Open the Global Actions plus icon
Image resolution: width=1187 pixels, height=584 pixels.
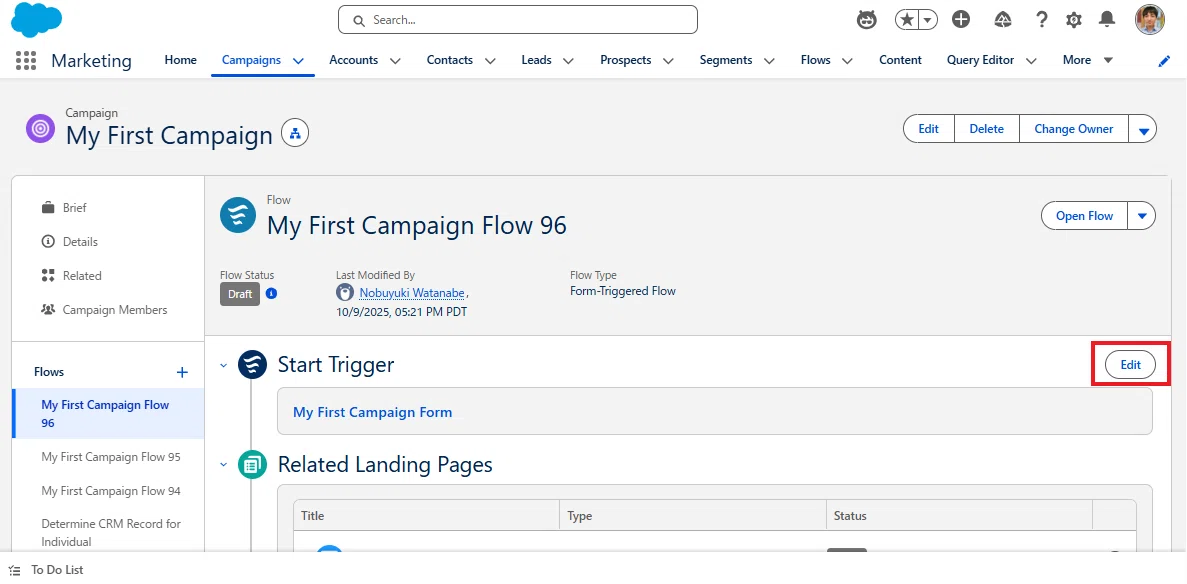[x=961, y=20]
